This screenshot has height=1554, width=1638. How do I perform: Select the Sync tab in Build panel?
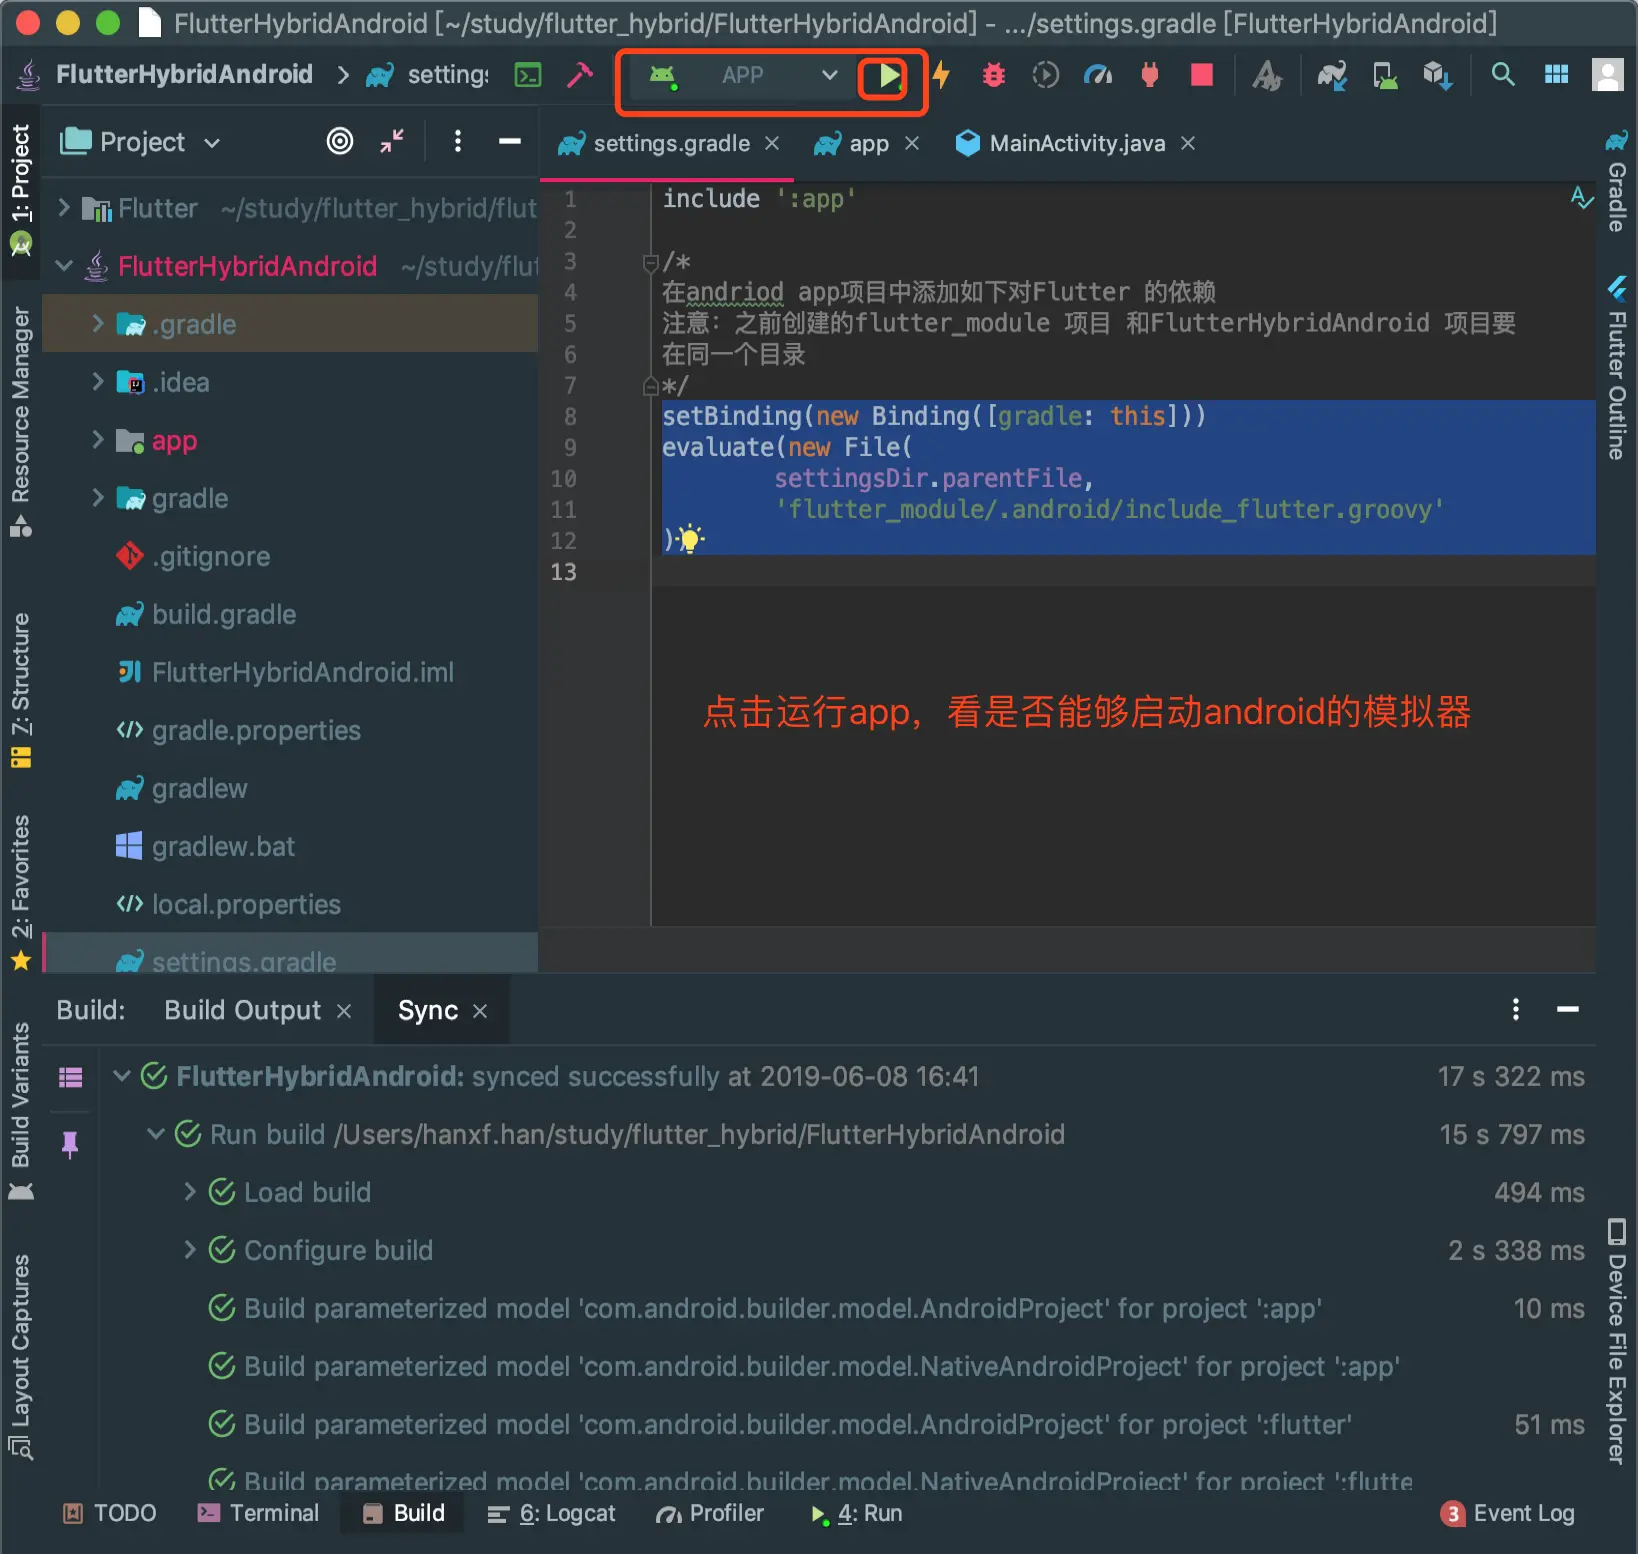tap(428, 1010)
